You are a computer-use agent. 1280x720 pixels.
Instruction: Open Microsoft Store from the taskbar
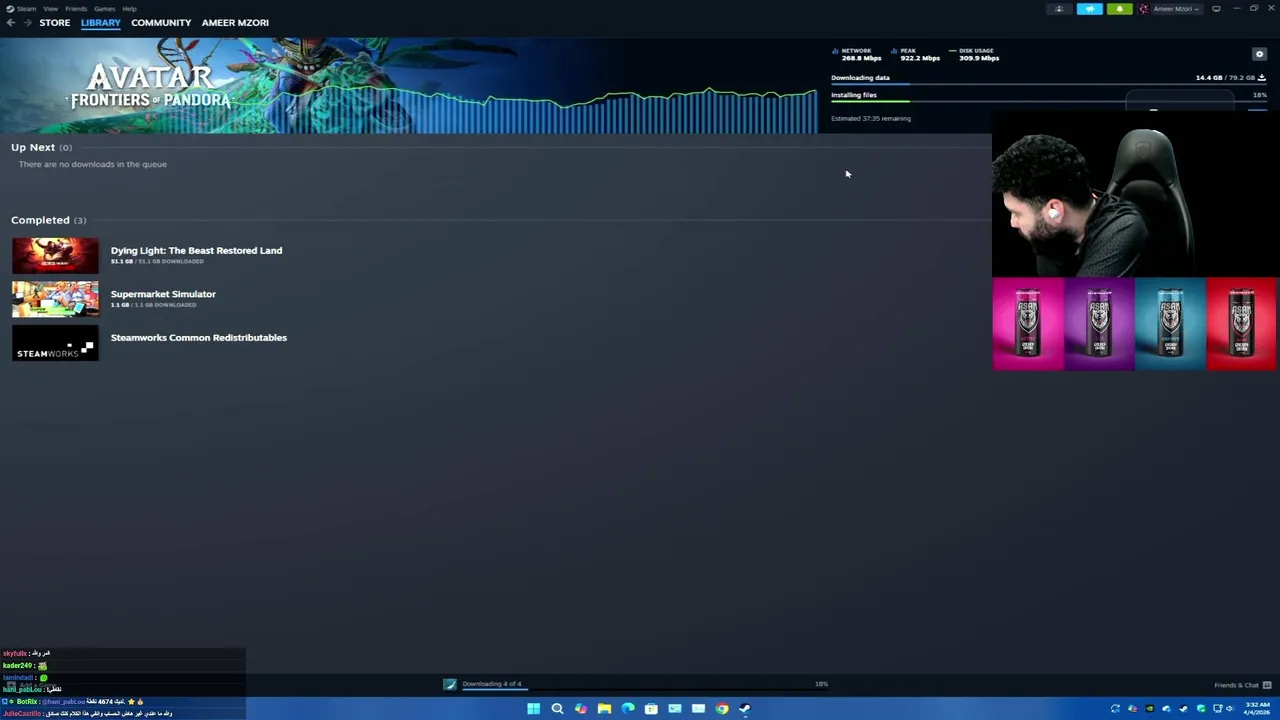651,709
